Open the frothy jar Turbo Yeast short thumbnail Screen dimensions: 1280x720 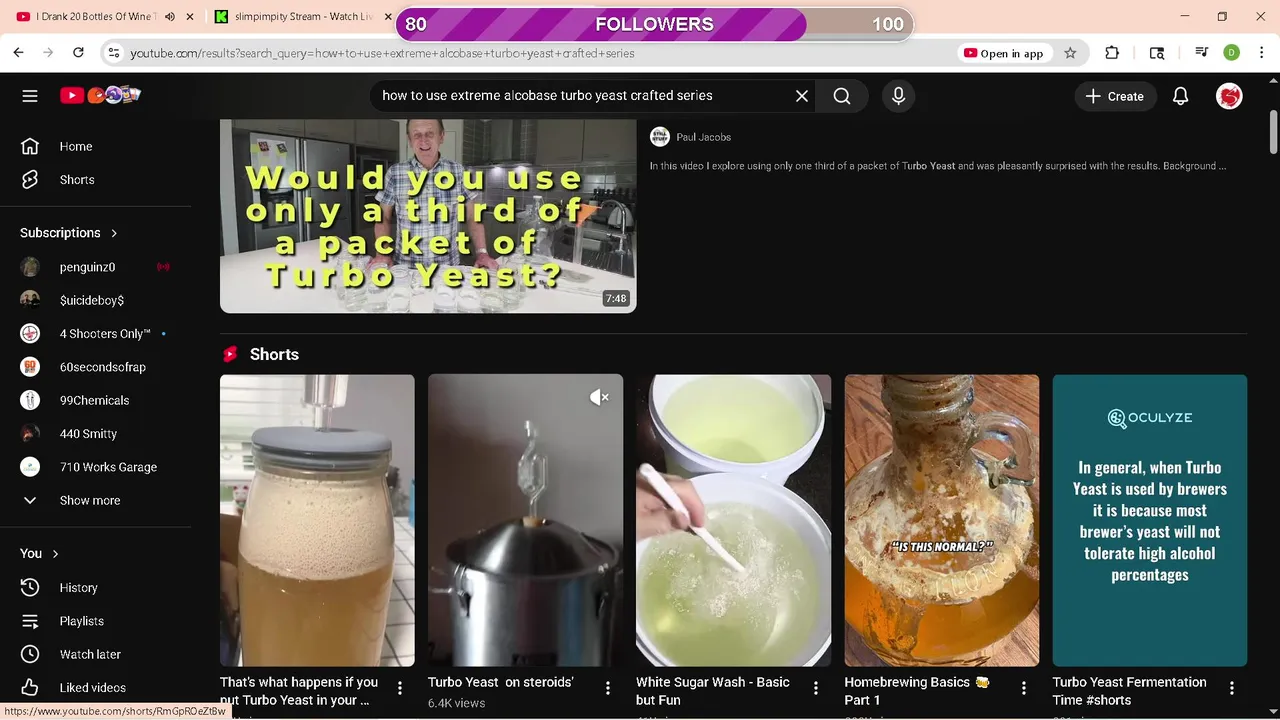tap(317, 520)
